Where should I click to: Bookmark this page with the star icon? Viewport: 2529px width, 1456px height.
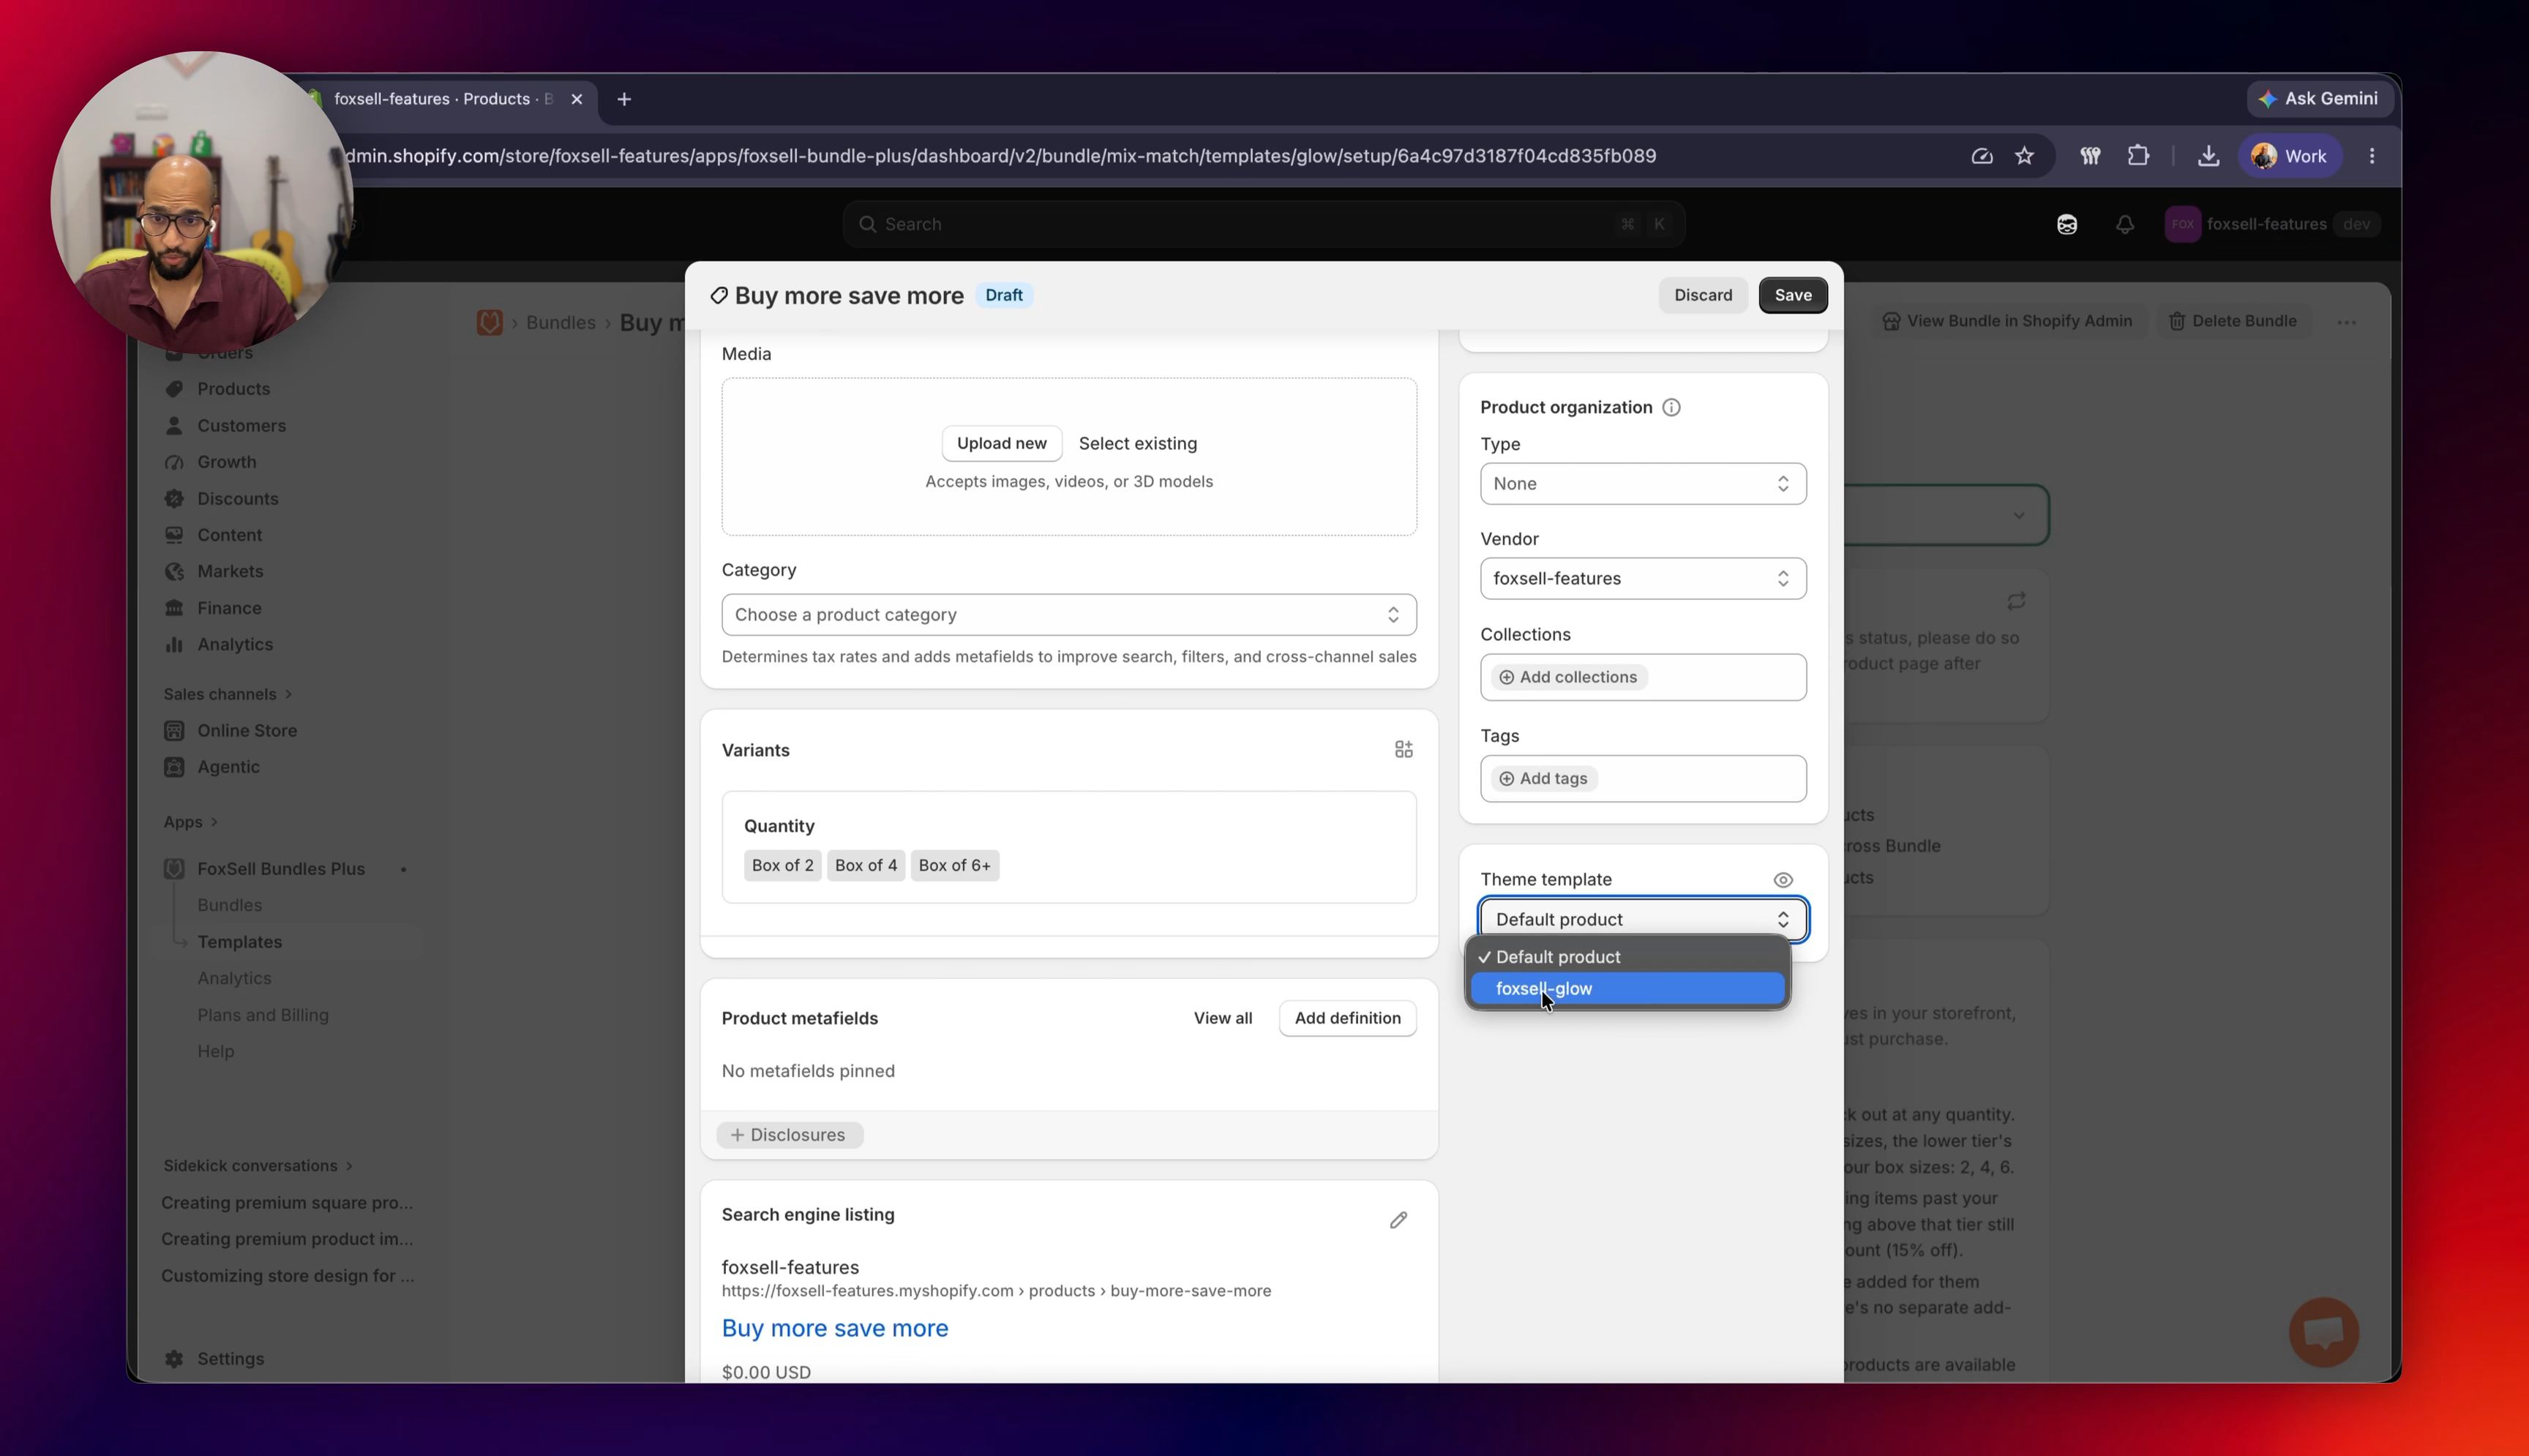[x=2024, y=156]
